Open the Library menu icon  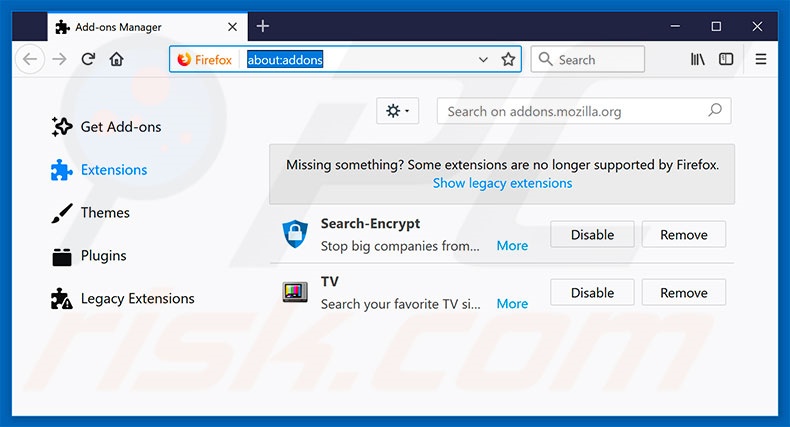tap(697, 59)
